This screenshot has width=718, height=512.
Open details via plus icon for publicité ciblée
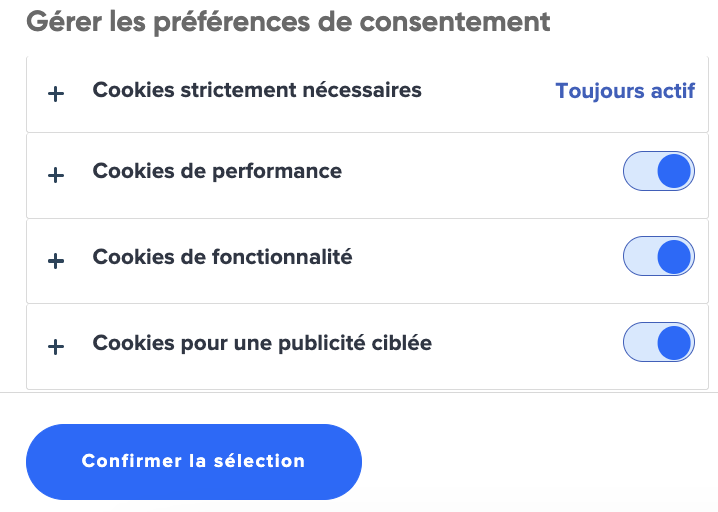point(56,347)
